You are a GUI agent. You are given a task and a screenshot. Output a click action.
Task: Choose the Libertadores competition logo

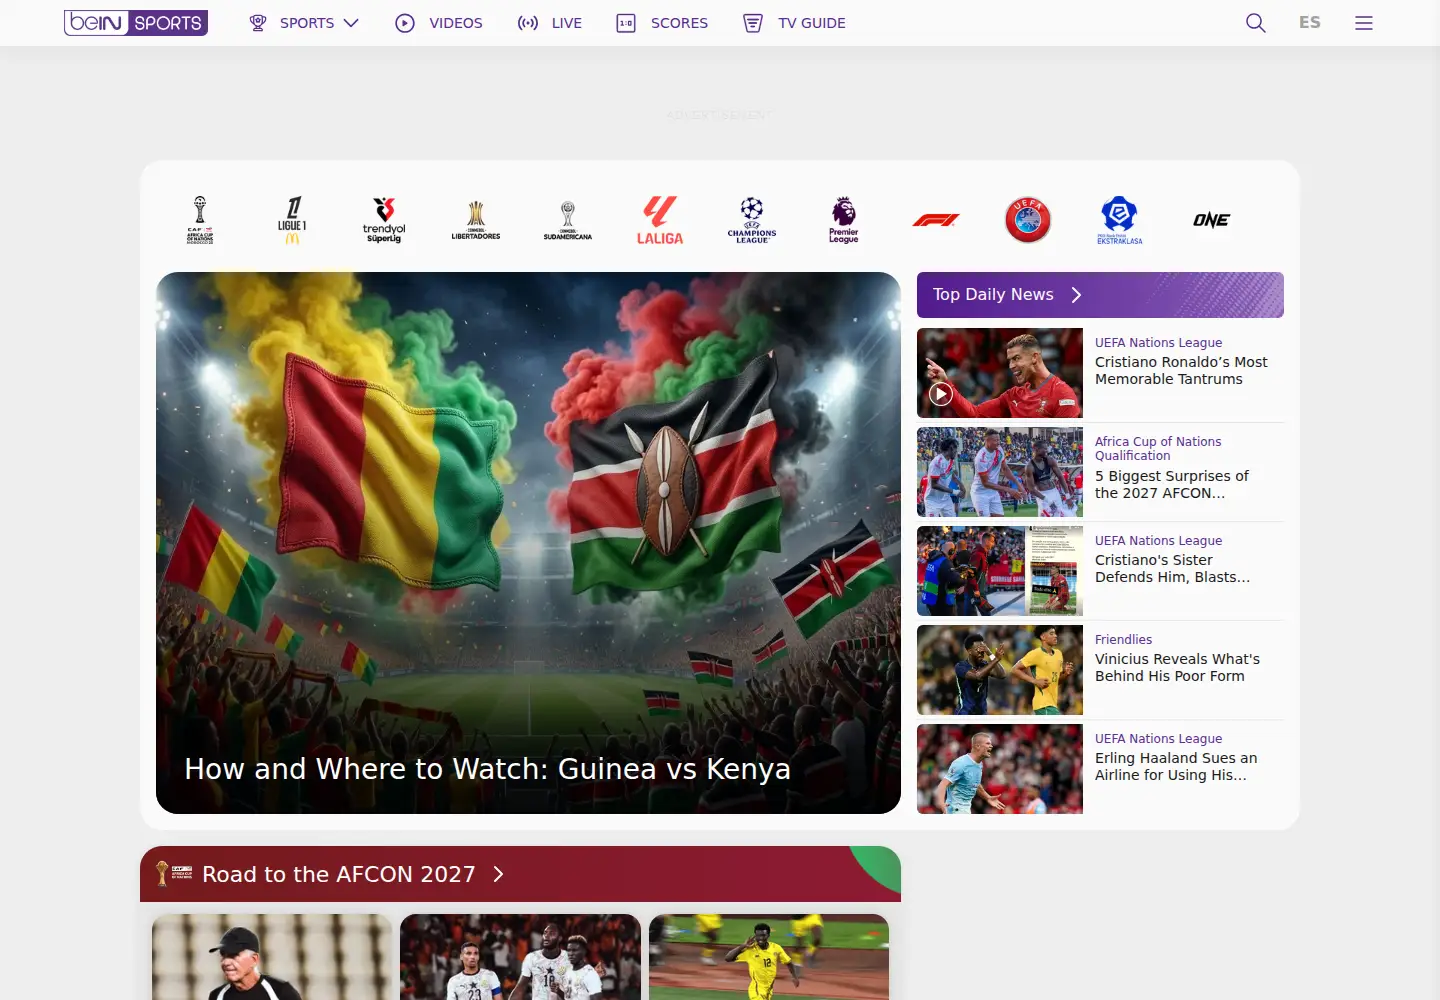[x=476, y=220]
